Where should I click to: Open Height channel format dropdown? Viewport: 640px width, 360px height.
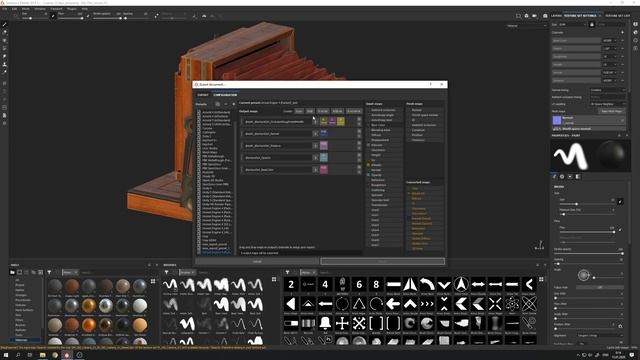click(x=610, y=49)
